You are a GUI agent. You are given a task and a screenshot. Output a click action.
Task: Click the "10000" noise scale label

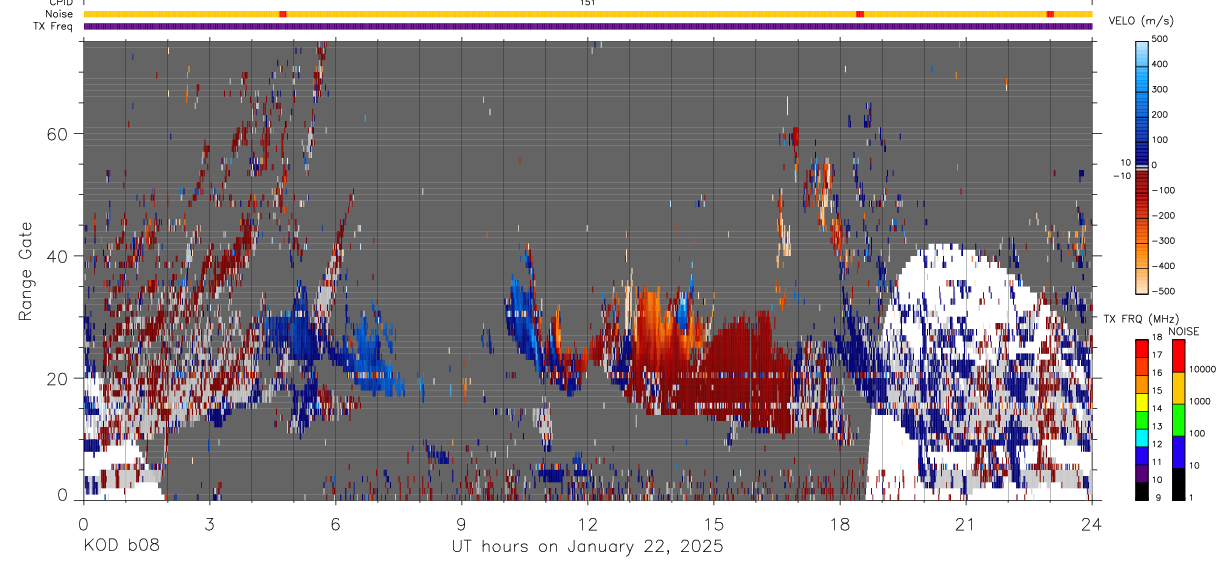[x=1202, y=369]
